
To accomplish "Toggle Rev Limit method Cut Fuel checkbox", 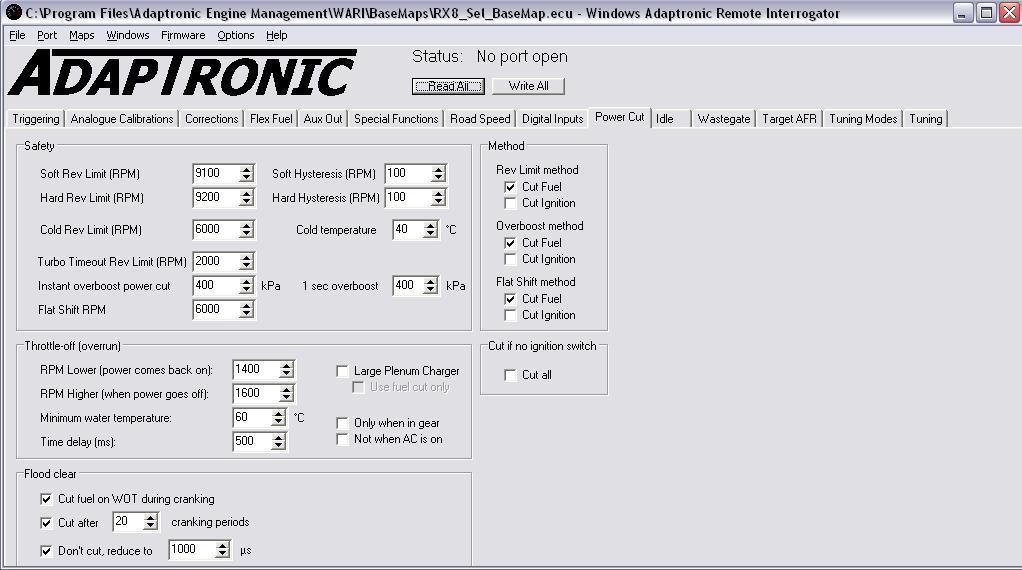I will tap(510, 187).
